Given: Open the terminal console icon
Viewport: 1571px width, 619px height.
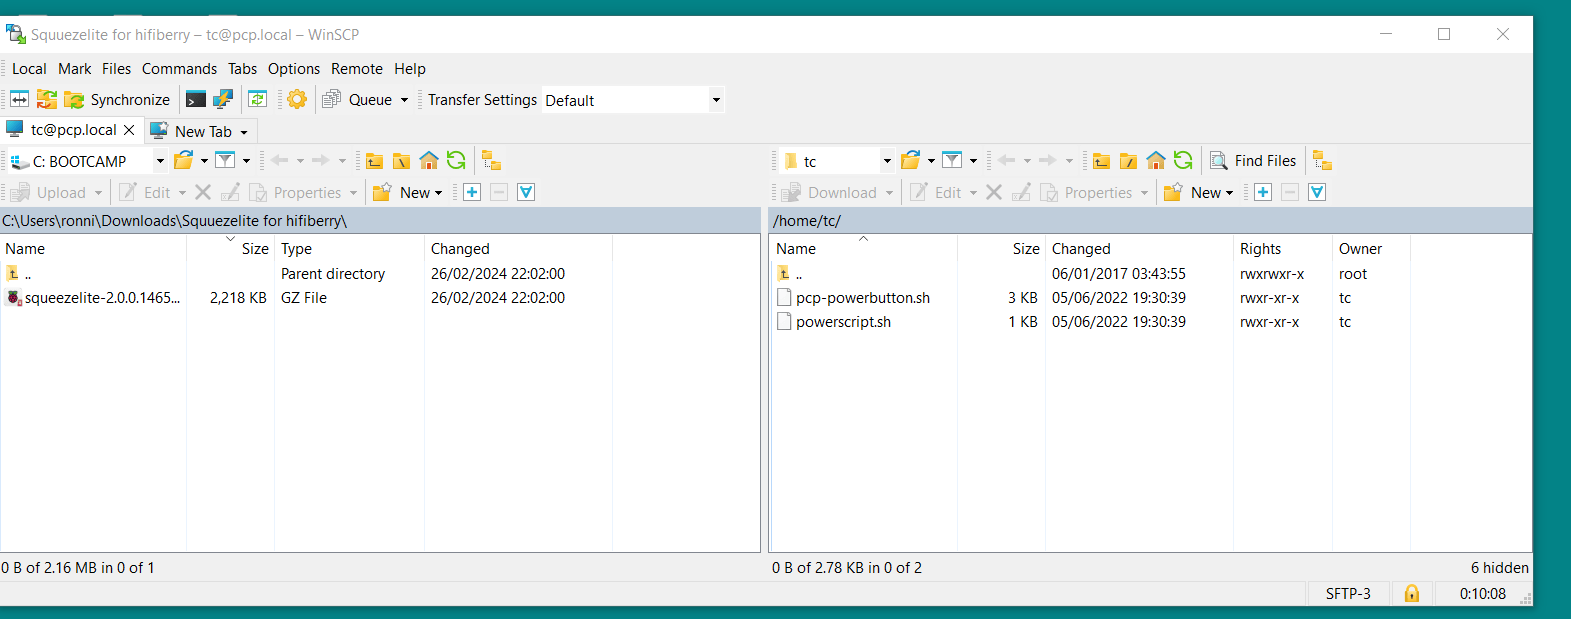Looking at the screenshot, I should tap(196, 99).
